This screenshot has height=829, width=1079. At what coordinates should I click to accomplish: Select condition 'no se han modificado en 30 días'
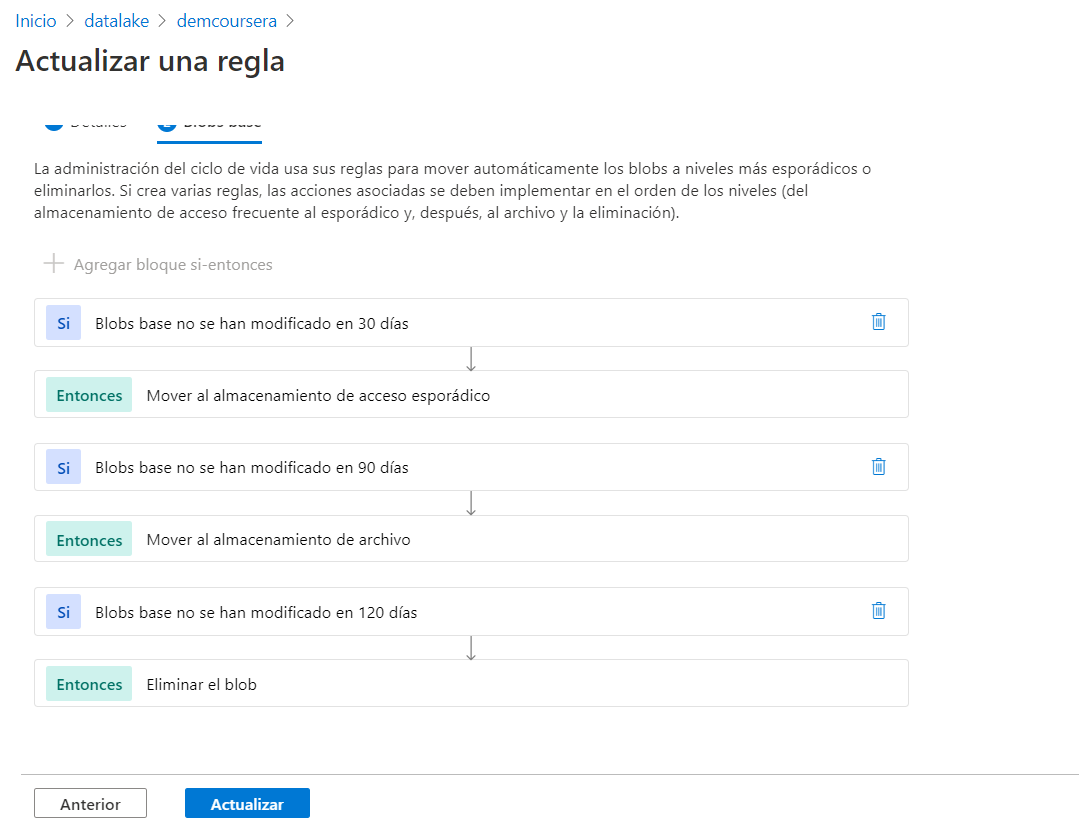[471, 323]
